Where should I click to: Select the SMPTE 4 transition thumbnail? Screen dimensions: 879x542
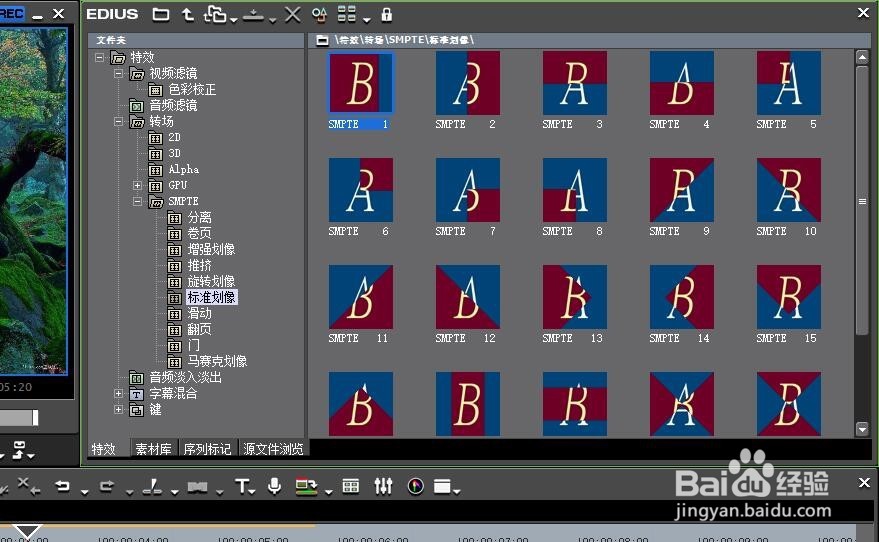point(682,83)
